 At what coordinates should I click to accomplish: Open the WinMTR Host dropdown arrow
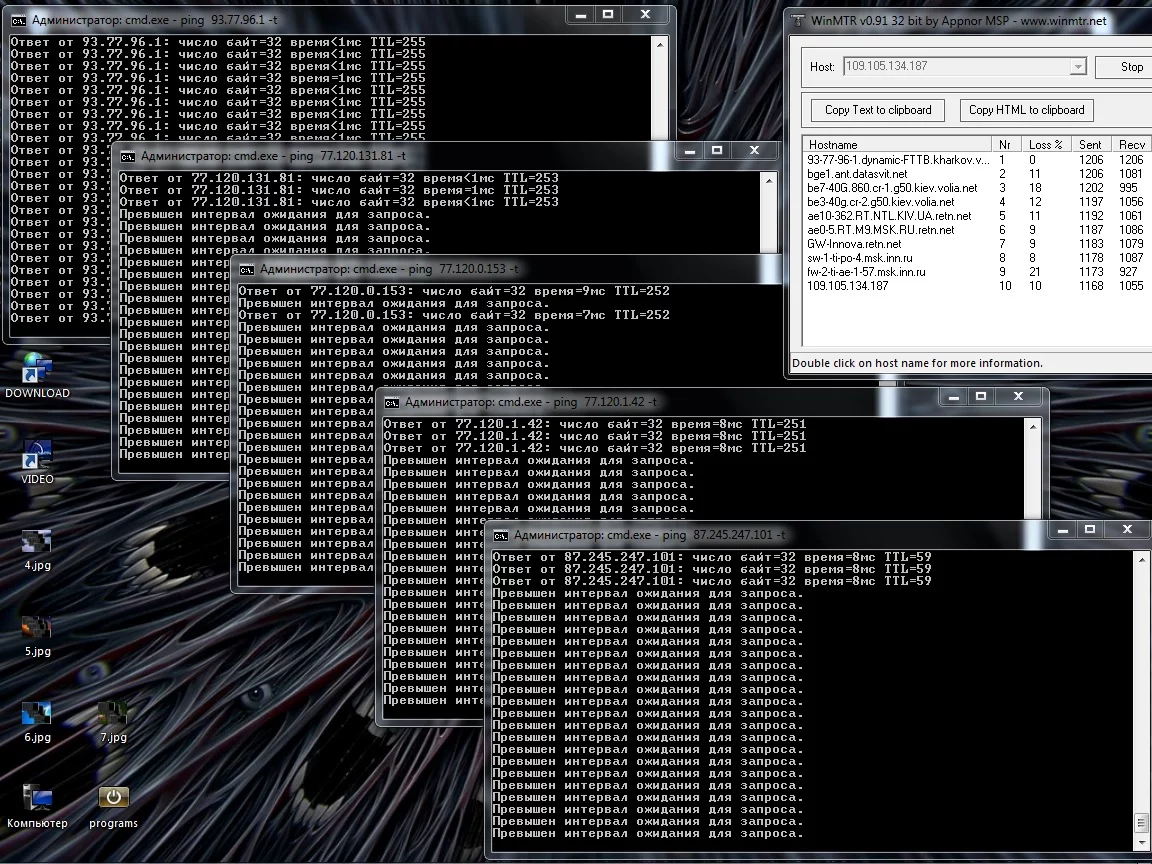(x=1078, y=67)
